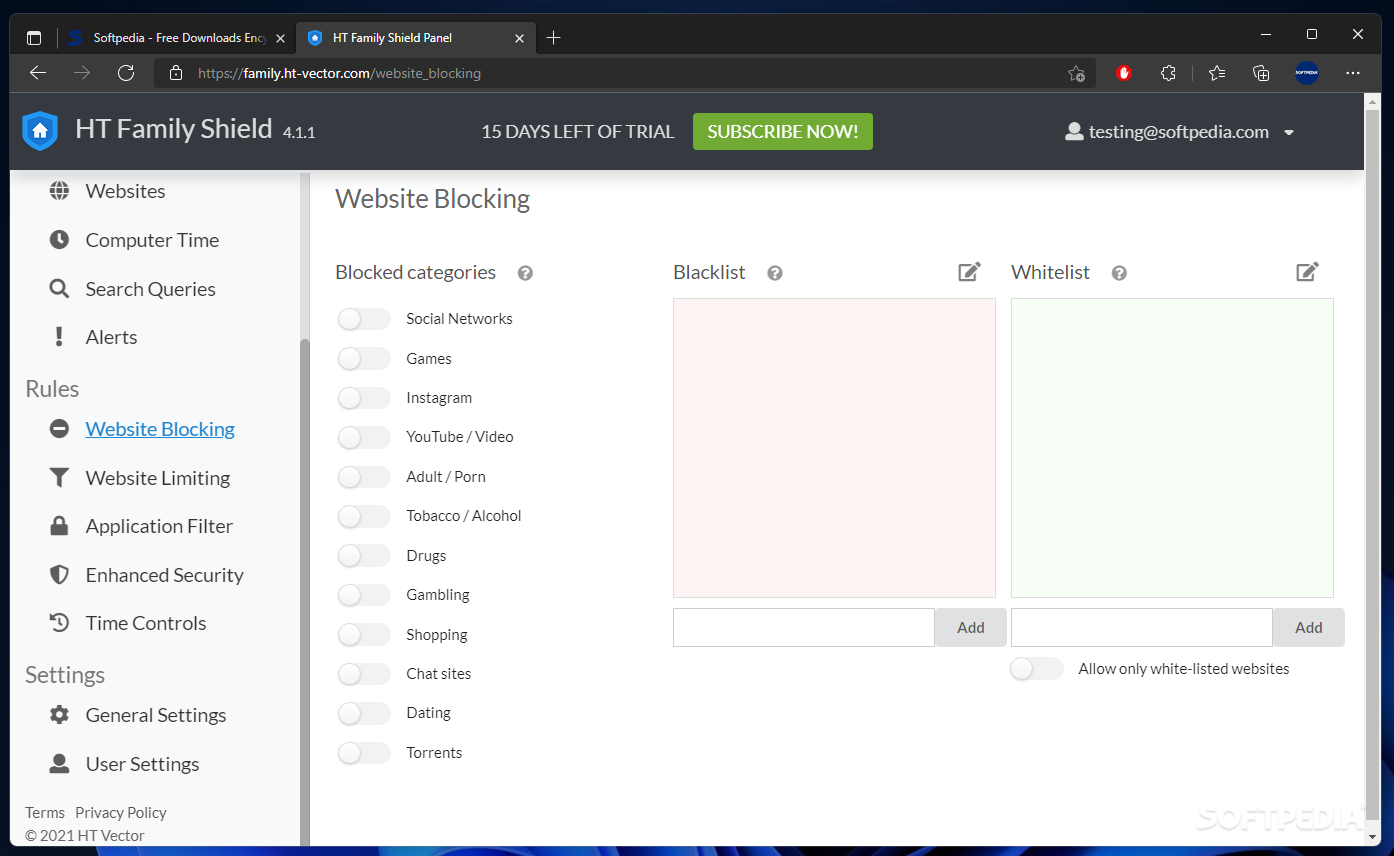Click the Website Blocking sidebar link
1394x856 pixels.
(x=160, y=429)
